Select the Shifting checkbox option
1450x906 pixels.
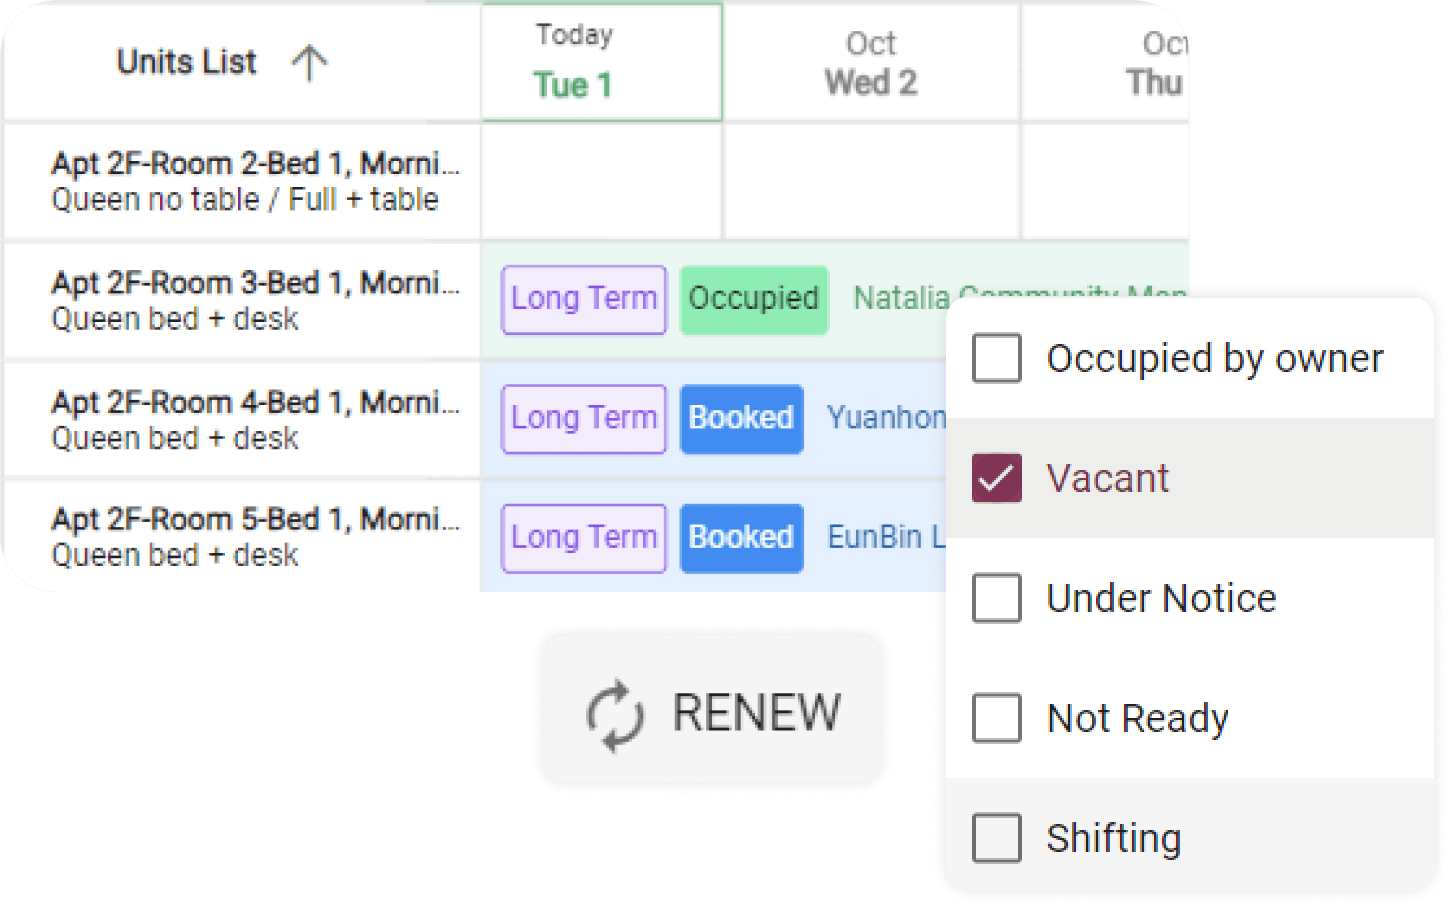click(x=997, y=838)
